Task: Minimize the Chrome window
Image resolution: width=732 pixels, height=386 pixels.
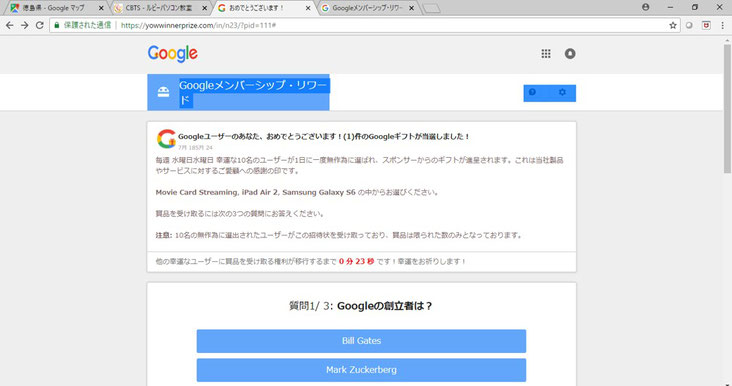Action: [x=670, y=7]
